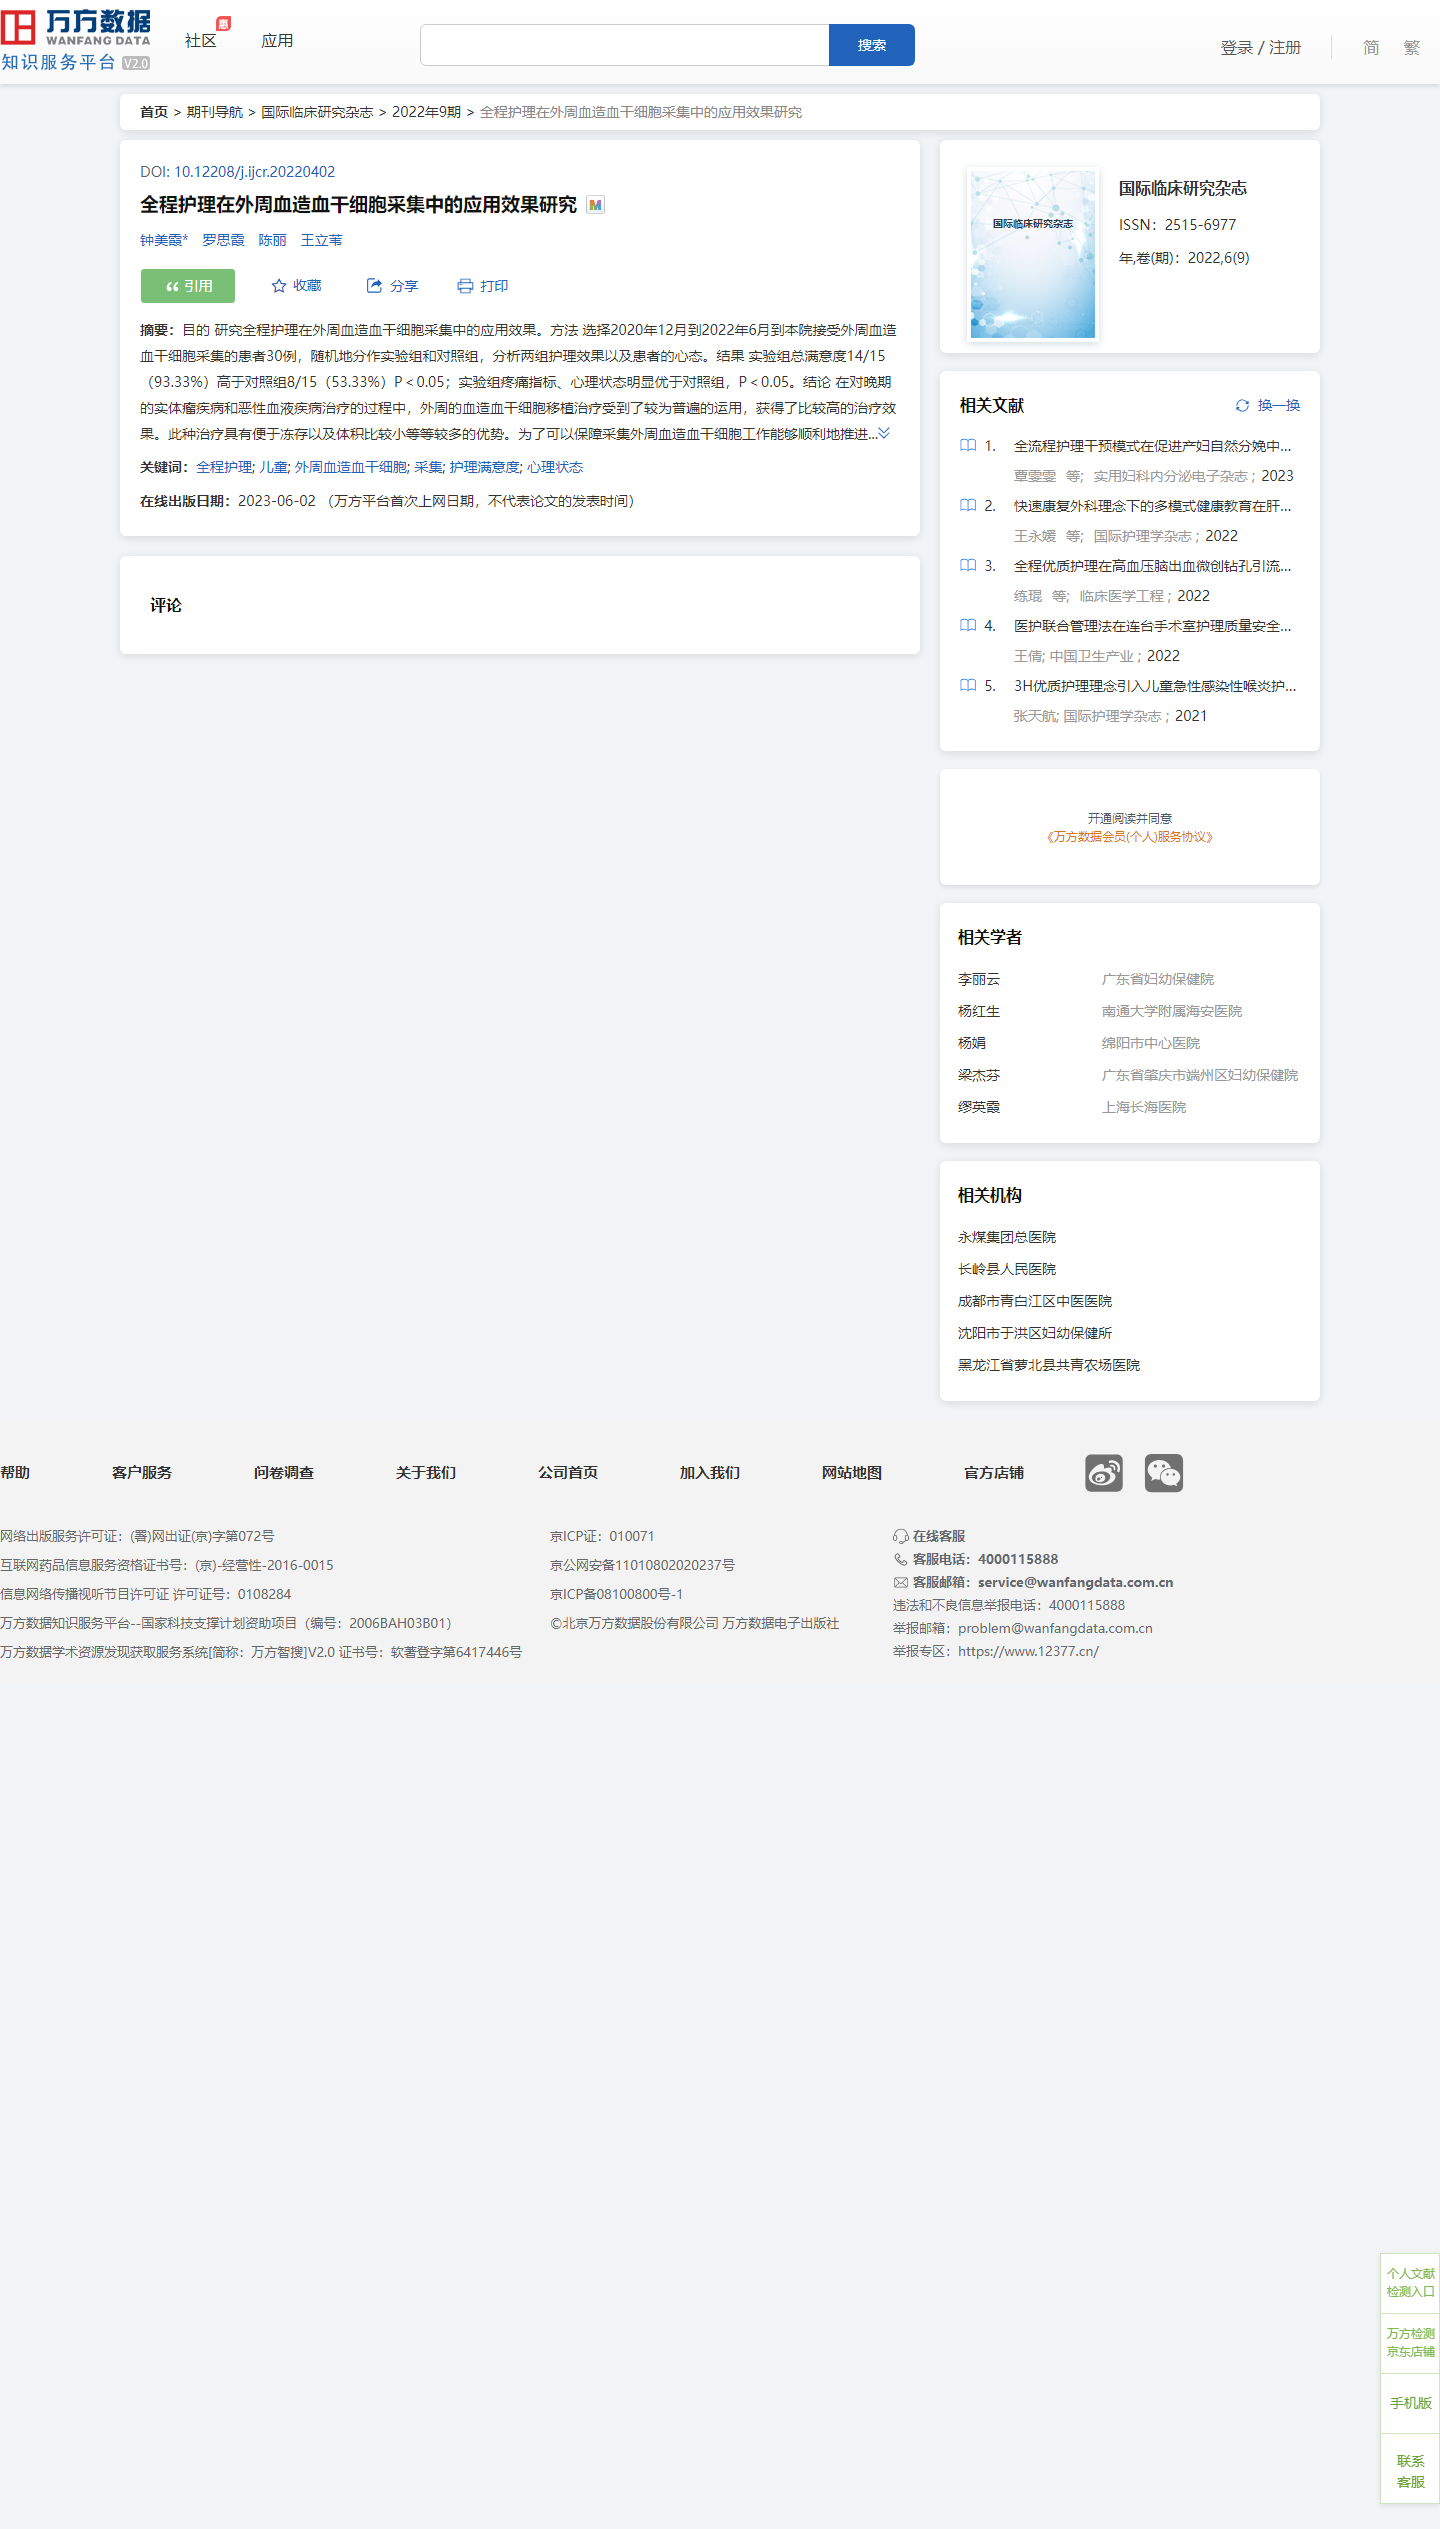Click the 登录 / 注册 login link
Screen dimensions: 1440x2529
[1260, 48]
